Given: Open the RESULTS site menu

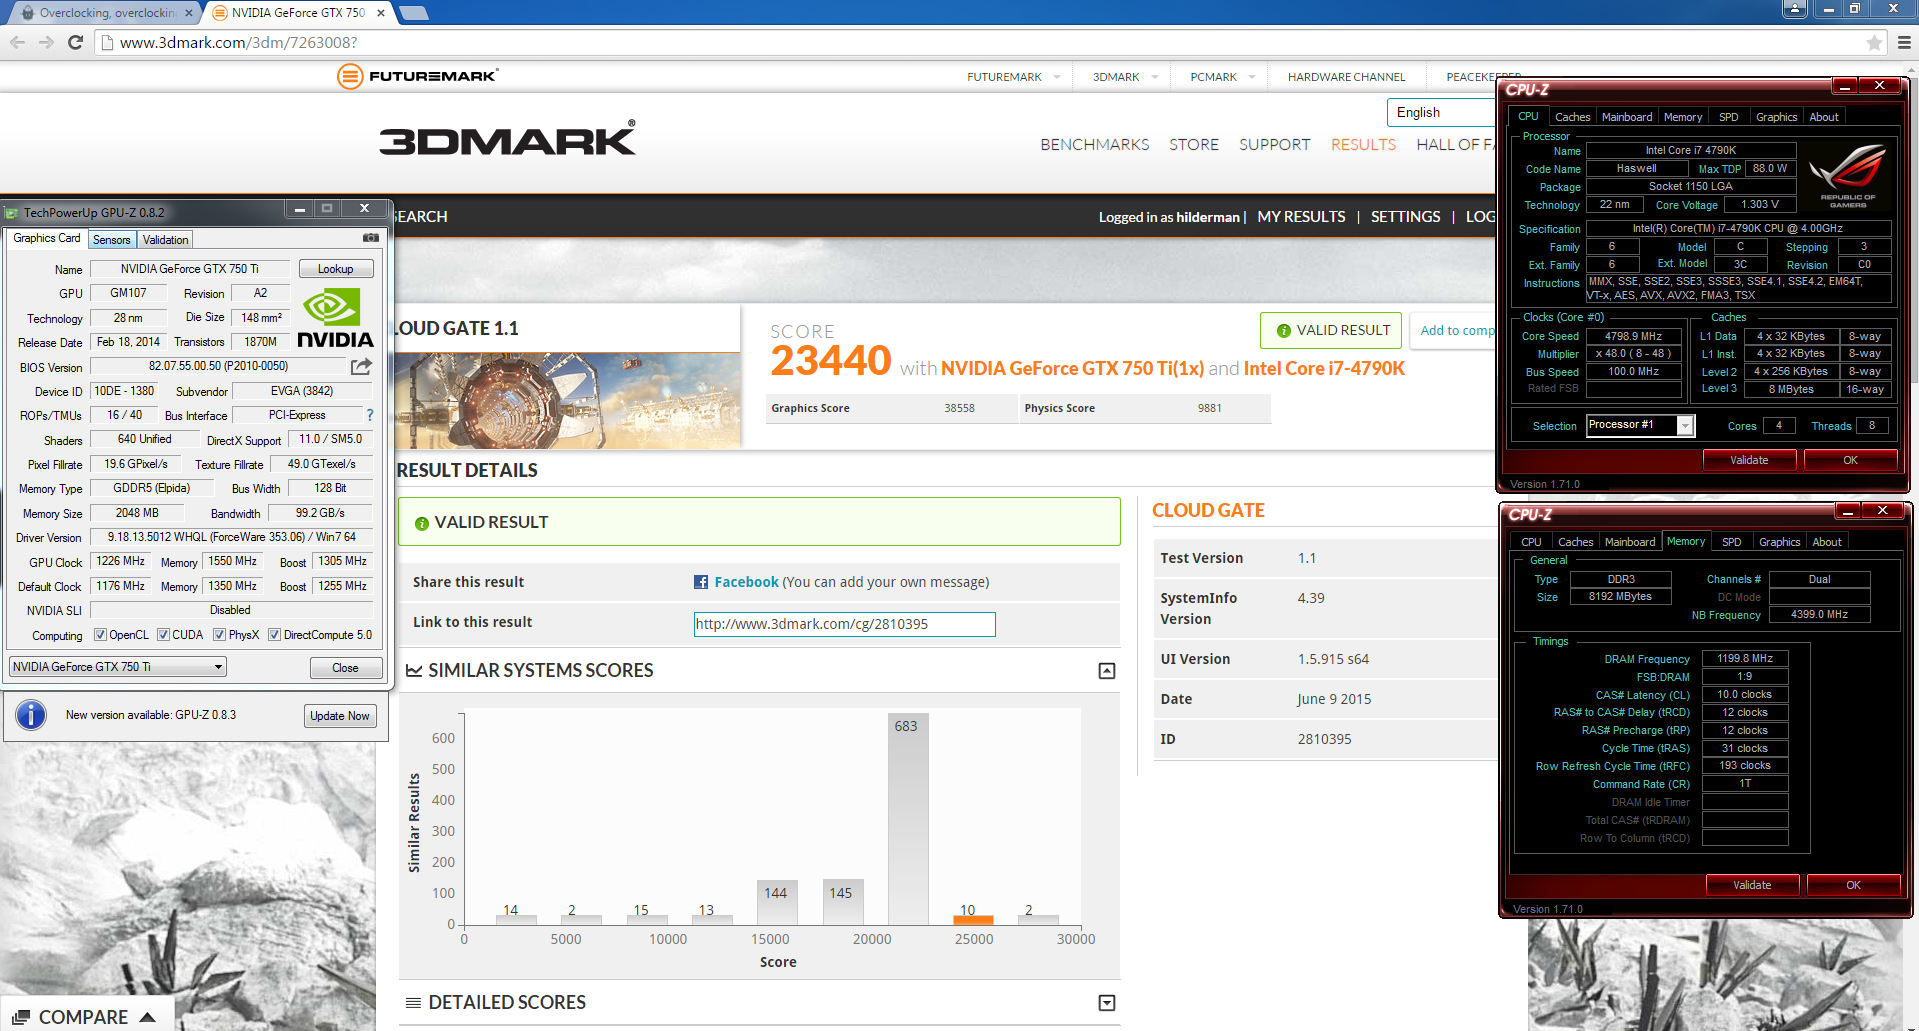Looking at the screenshot, I should [x=1363, y=145].
